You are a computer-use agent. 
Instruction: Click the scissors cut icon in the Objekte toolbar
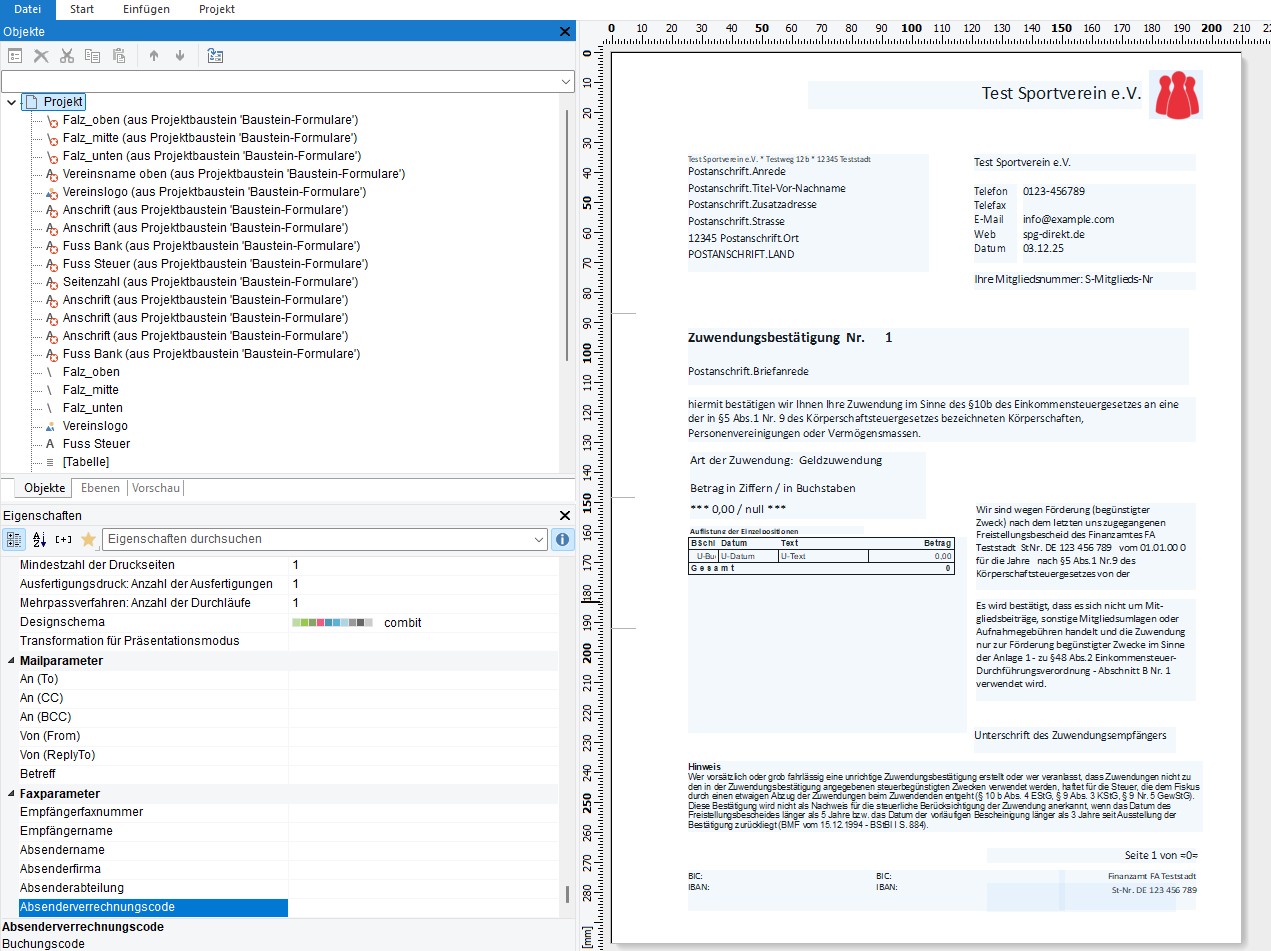click(67, 56)
